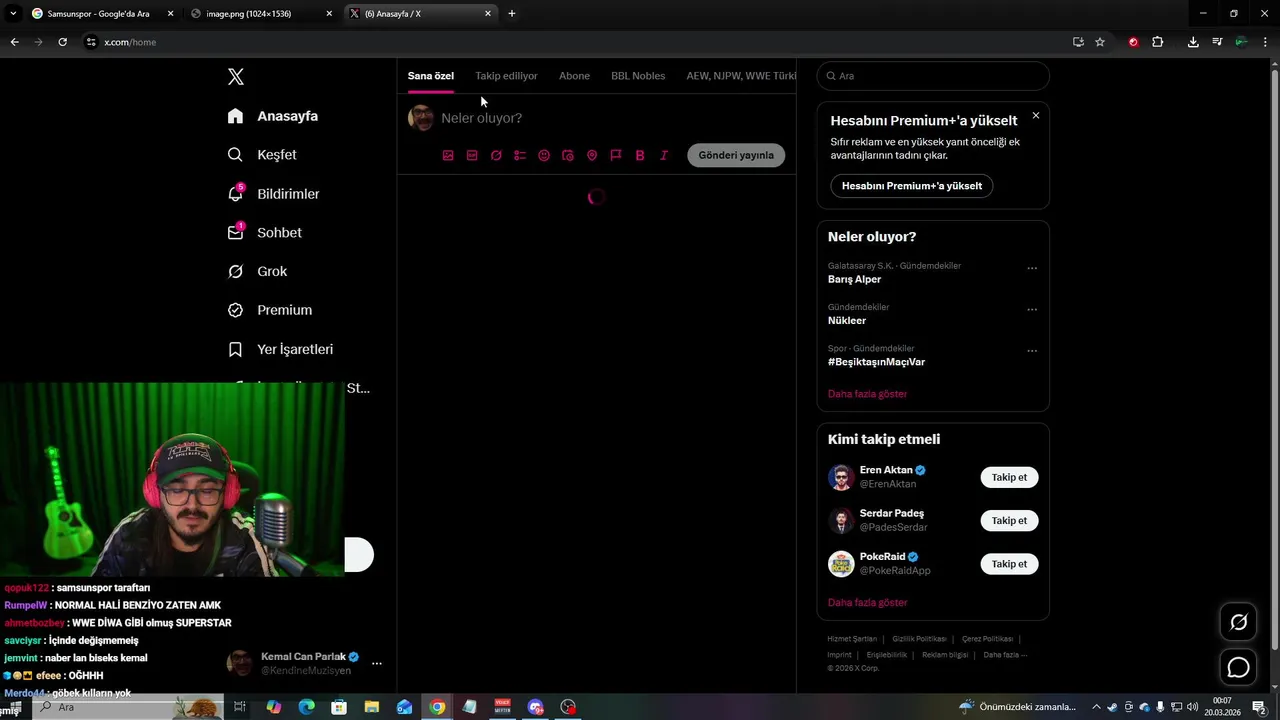Reload the page
Viewport: 1280px width, 720px height.
(62, 42)
